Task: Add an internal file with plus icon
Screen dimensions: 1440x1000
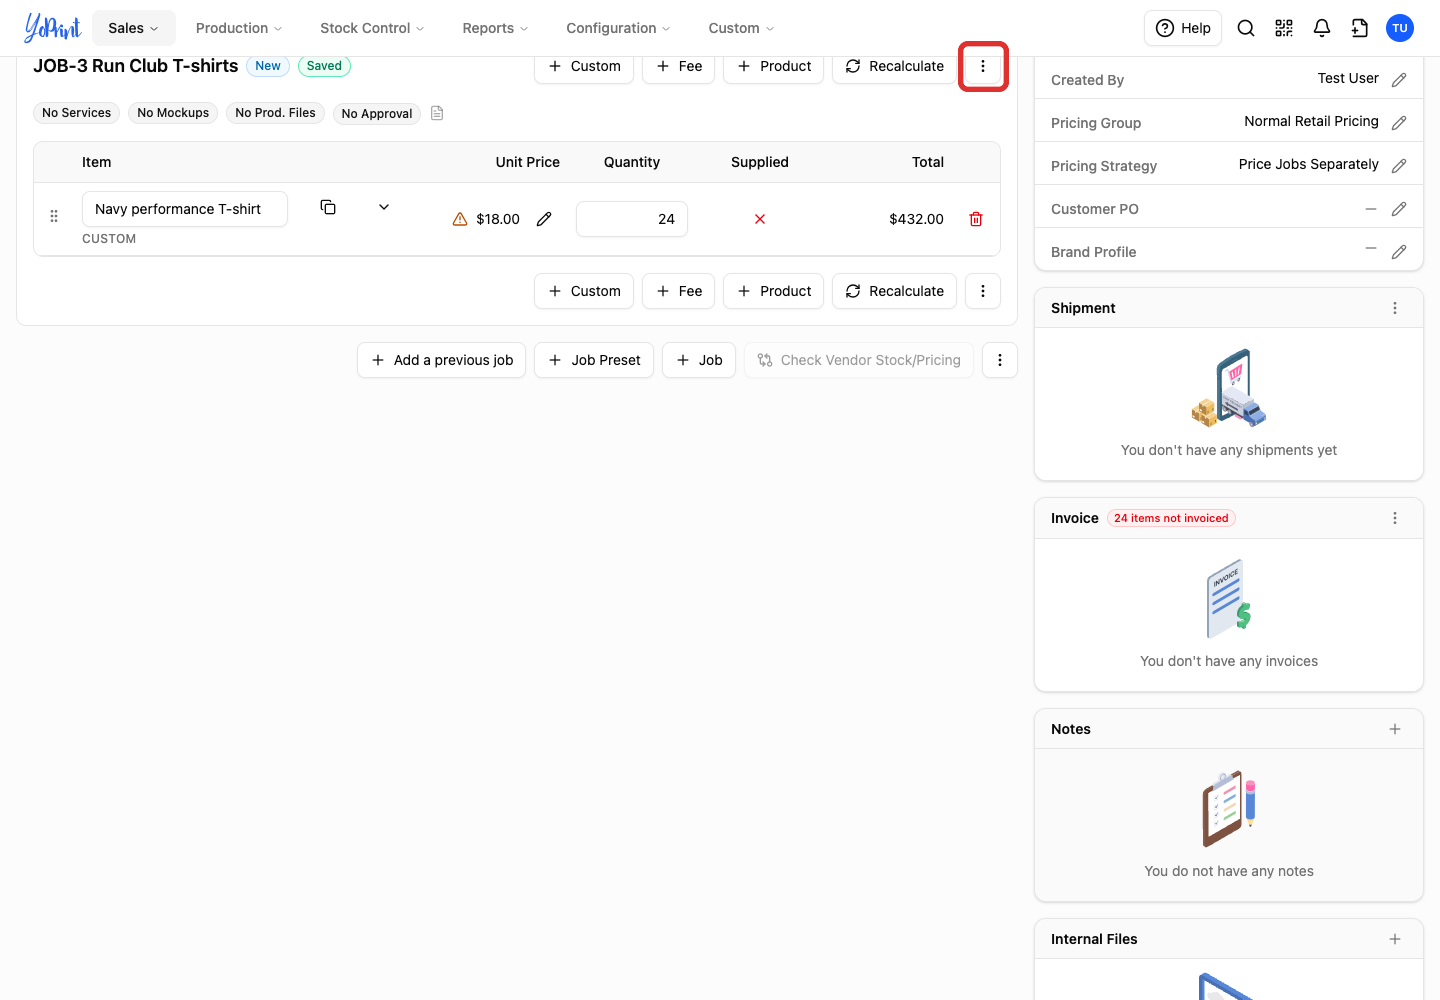Action: (1395, 939)
